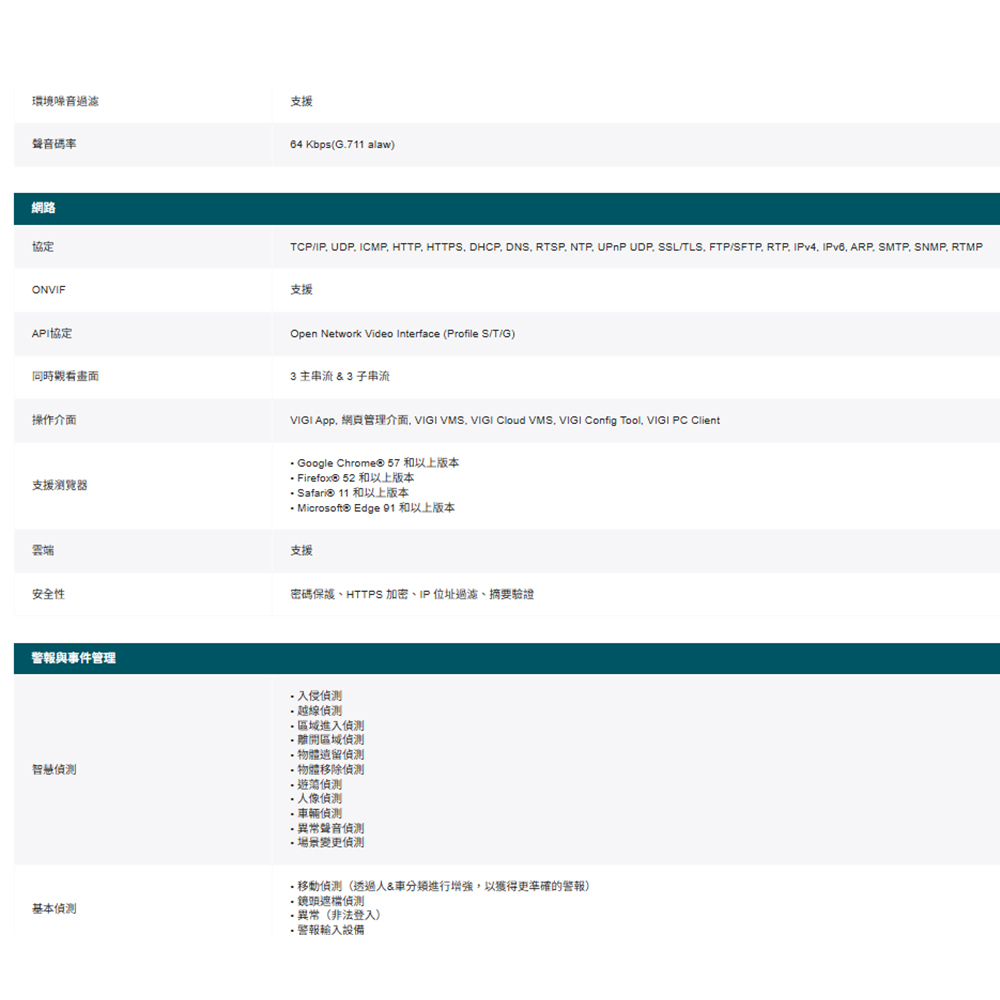Select the 聲音碼率 row label
This screenshot has height=1000, width=1000.
tap(54, 145)
